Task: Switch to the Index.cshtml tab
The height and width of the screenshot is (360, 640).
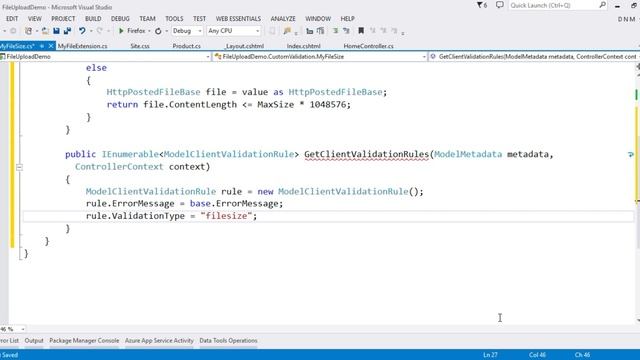Action: (304, 46)
